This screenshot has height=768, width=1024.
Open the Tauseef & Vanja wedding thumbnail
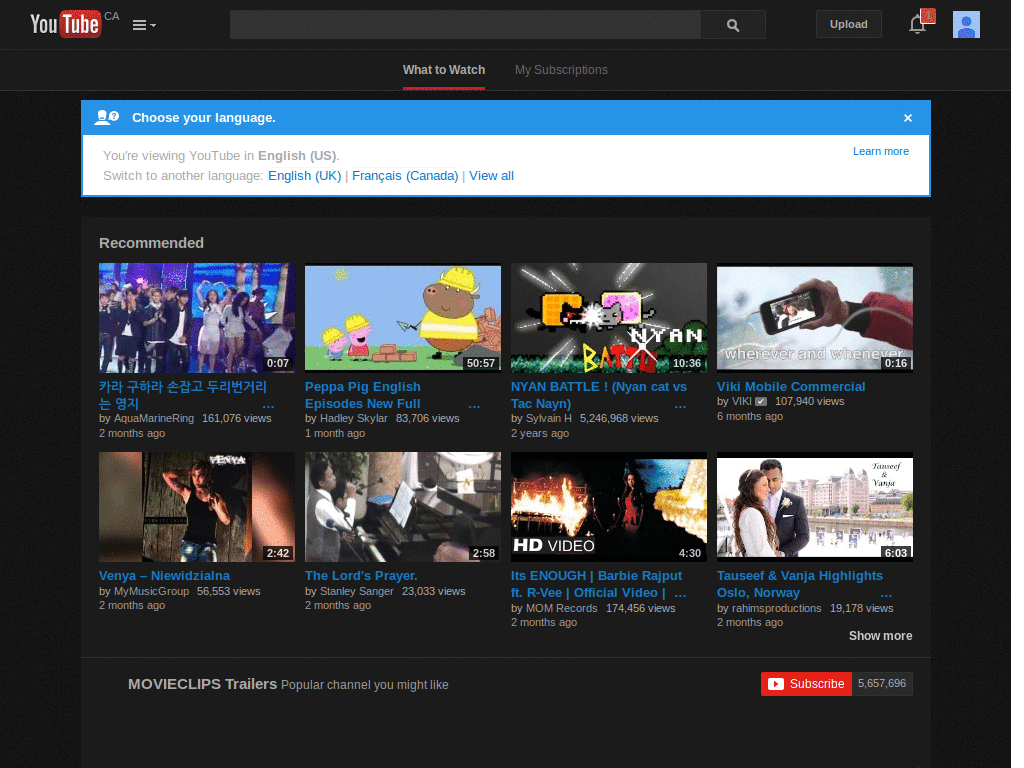coord(814,507)
